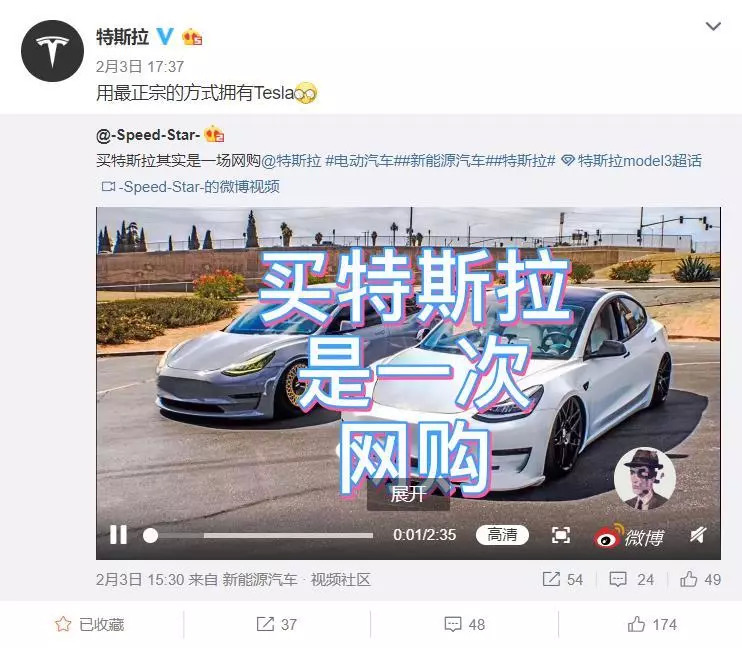The width and height of the screenshot is (742, 648).
Task: Open the 特斯拉model3超话 super topic
Action: pos(632,161)
